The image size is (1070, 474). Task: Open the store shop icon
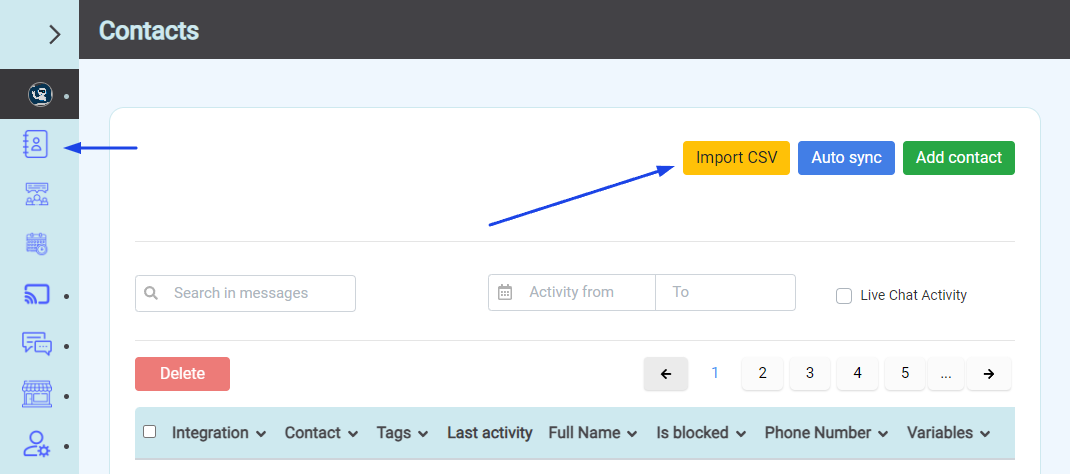click(37, 394)
